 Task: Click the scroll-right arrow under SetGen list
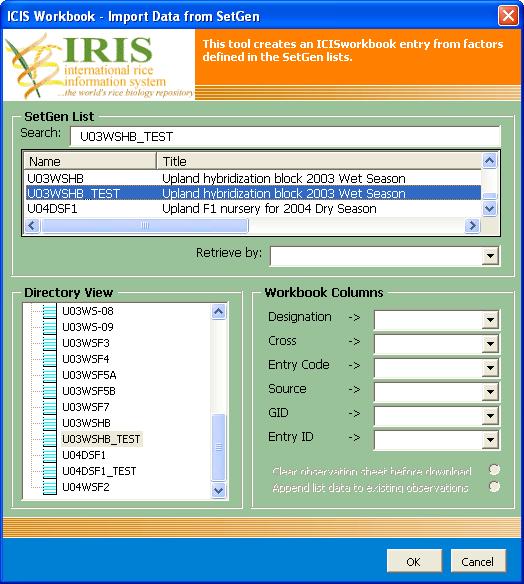pyautogui.click(x=472, y=226)
